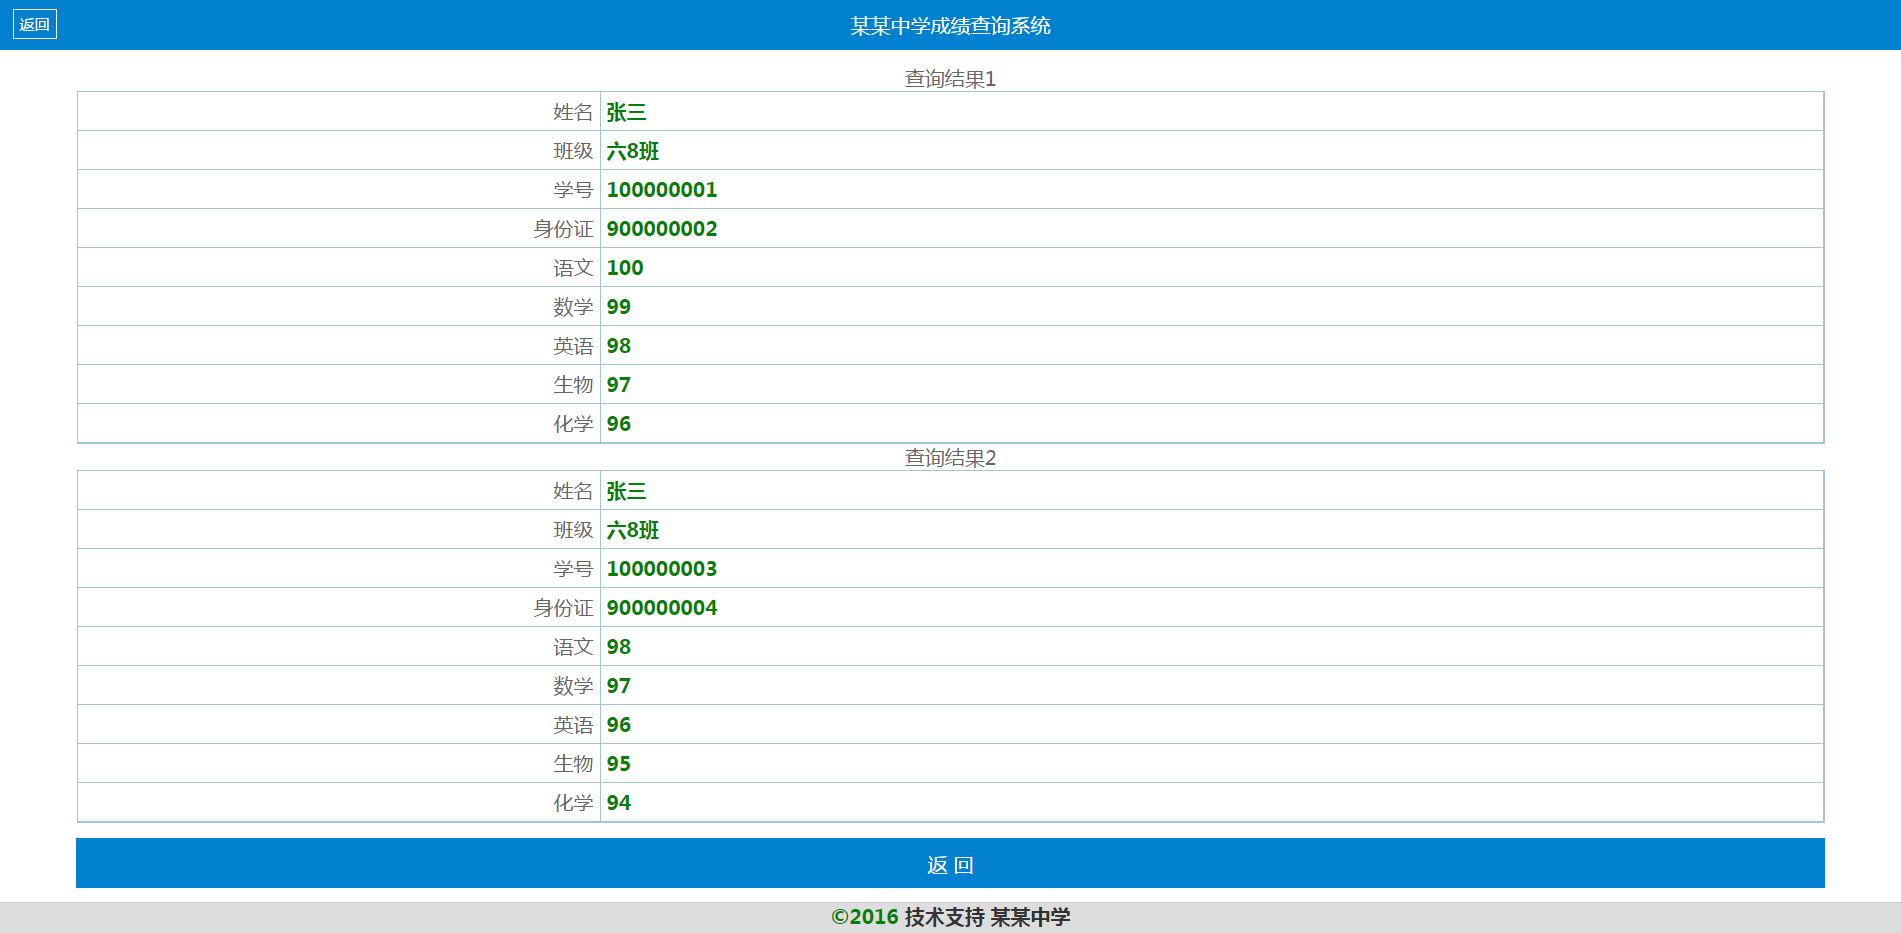The image size is (1901, 933).
Task: Click the first result's 数学 score 99
Action: 619,307
